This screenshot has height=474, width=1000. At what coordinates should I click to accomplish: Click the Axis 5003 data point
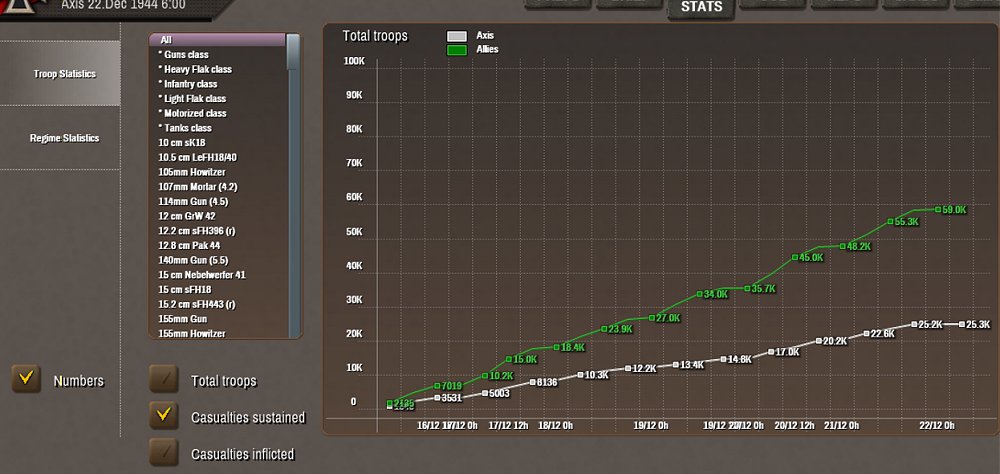pyautogui.click(x=485, y=393)
